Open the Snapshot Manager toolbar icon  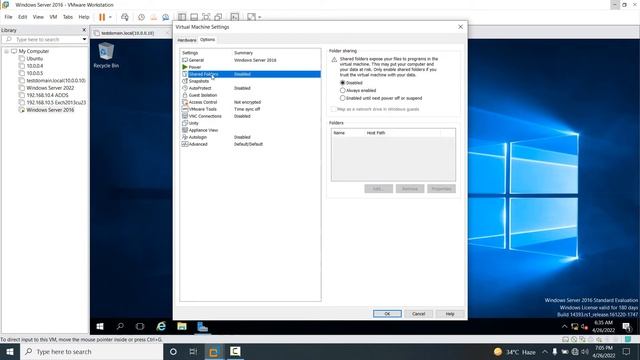(166, 17)
